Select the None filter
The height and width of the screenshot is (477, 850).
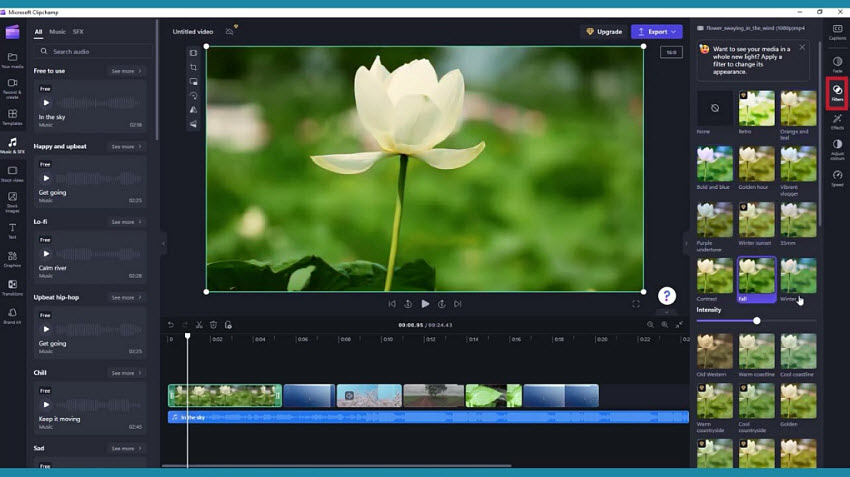714,108
